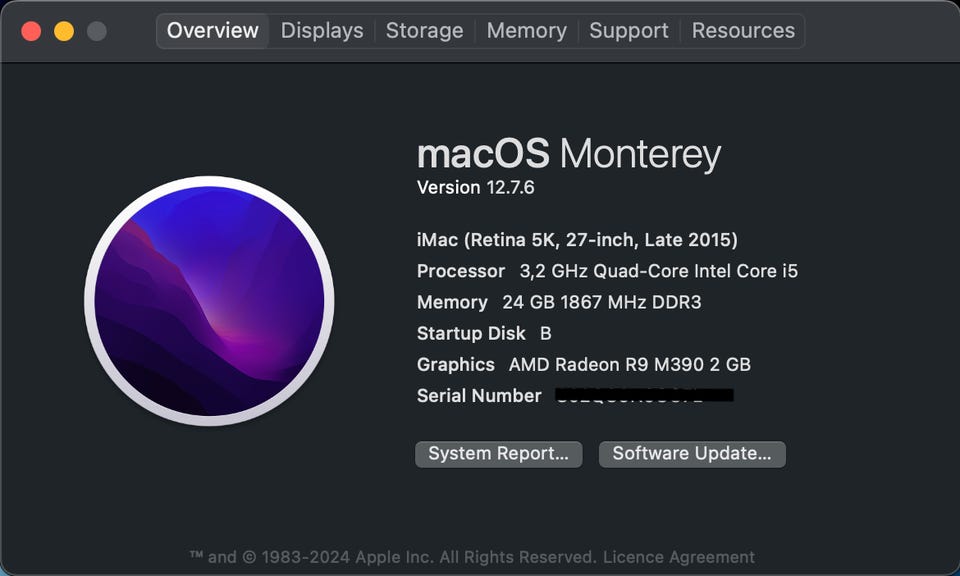Switch to the Overview tab

point(212,31)
